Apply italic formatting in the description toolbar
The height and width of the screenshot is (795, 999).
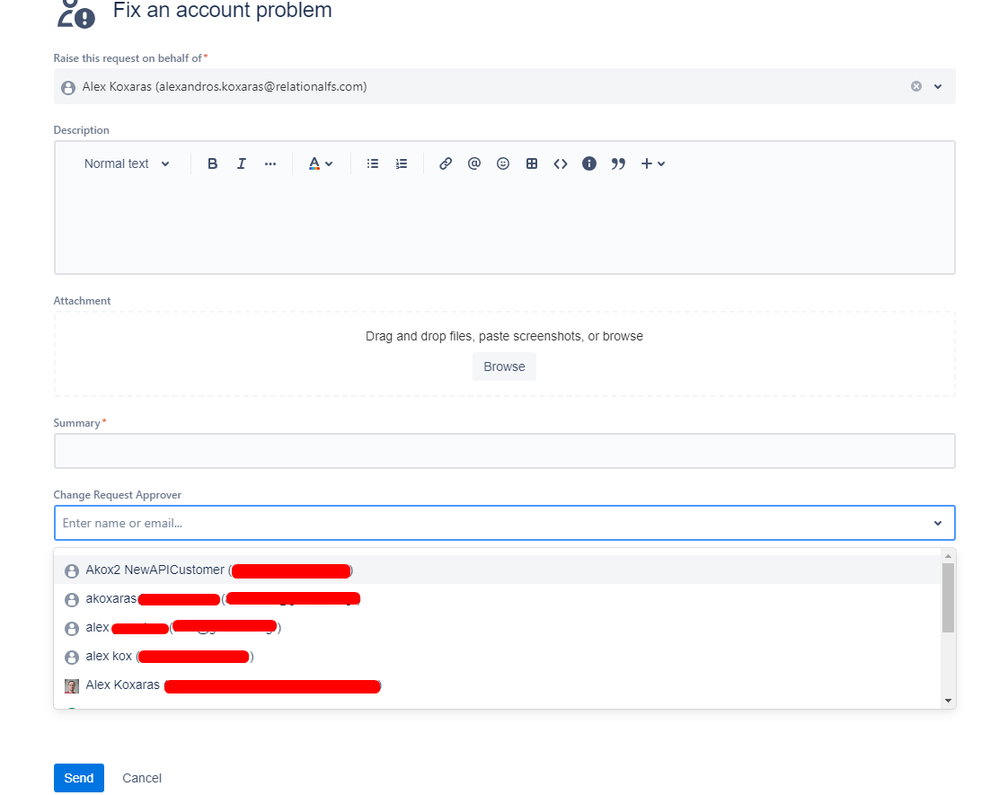(x=241, y=163)
